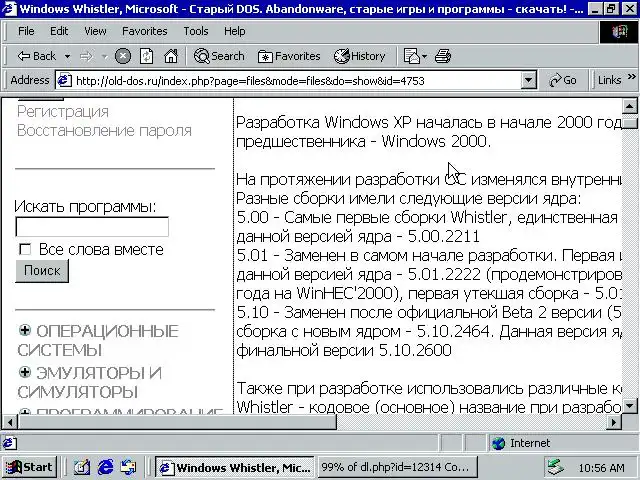Click the page icon in address bar
Image resolution: width=640 pixels, height=480 pixels.
(x=64, y=80)
